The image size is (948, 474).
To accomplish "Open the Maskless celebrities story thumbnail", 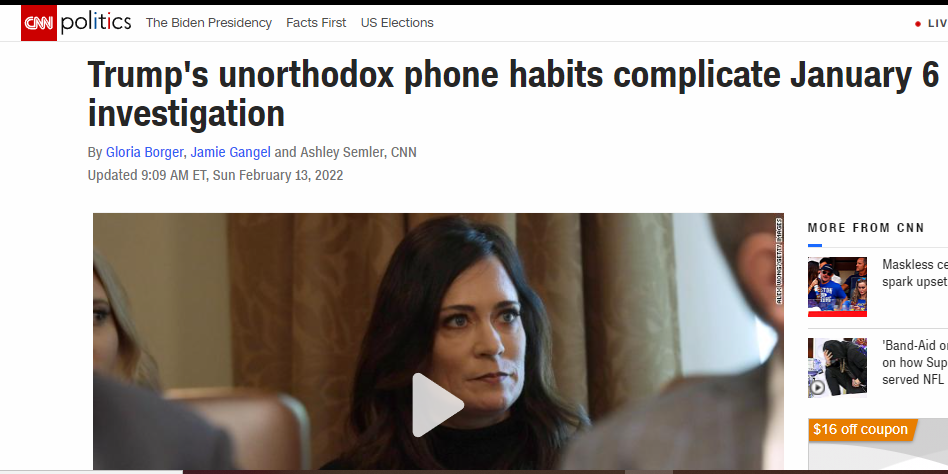I will 837,287.
